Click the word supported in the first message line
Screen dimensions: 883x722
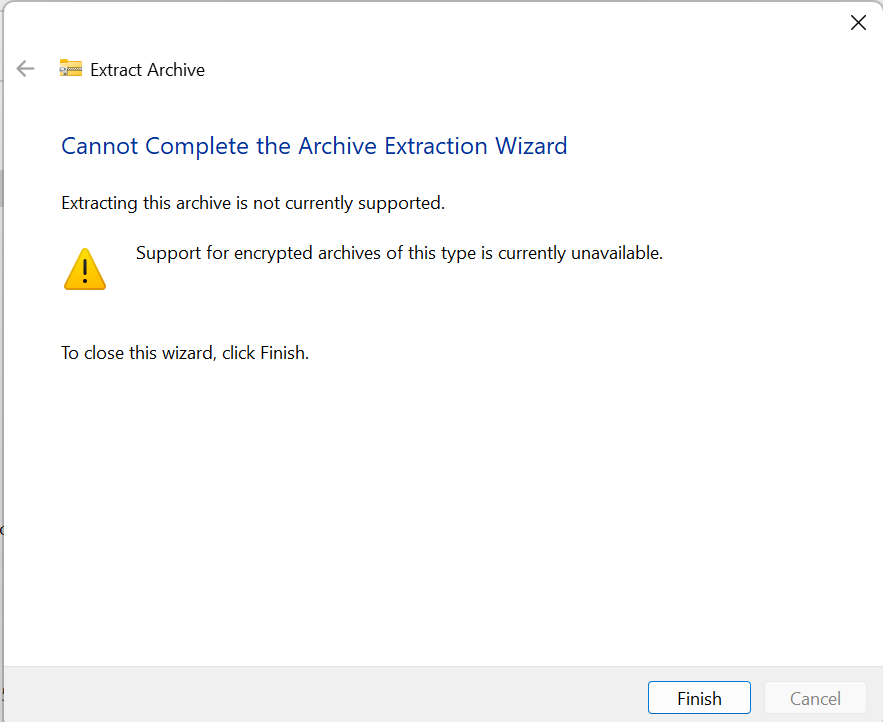coord(401,203)
